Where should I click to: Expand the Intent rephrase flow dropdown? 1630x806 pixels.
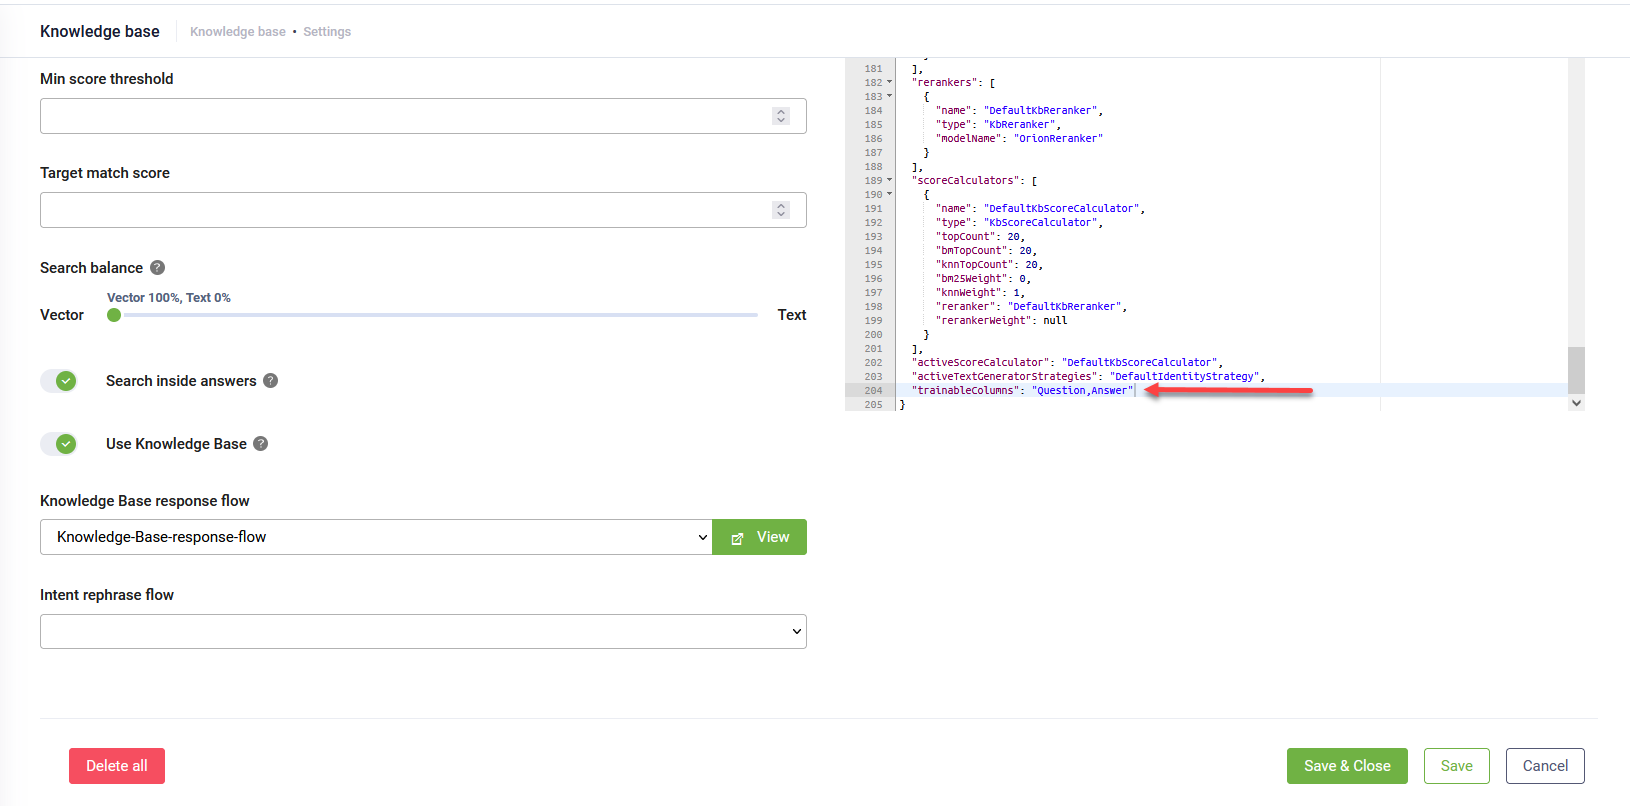(x=423, y=632)
